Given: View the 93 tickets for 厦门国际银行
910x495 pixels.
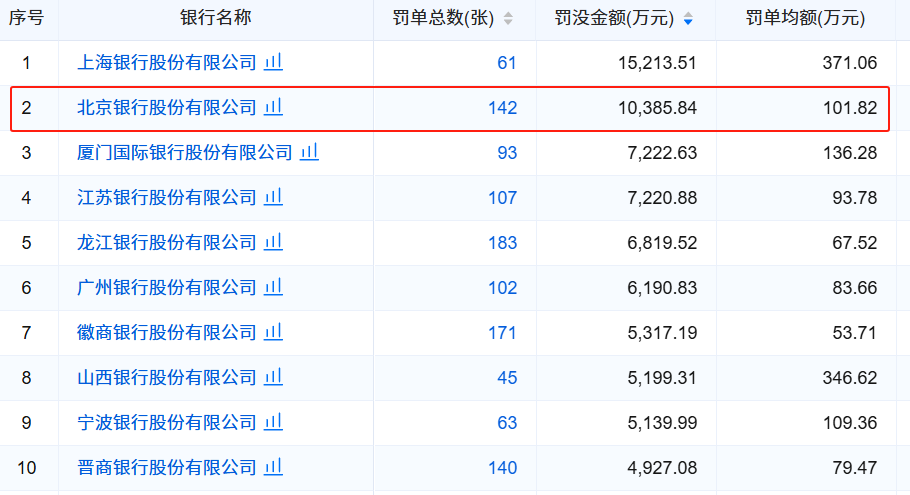Looking at the screenshot, I should (507, 153).
